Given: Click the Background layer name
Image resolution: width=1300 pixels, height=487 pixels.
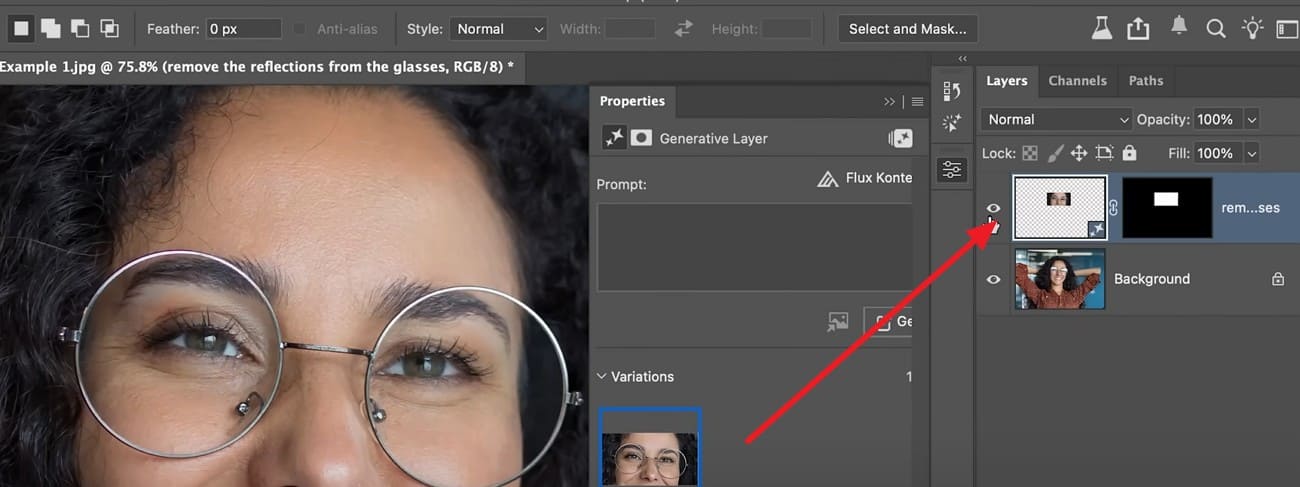Looking at the screenshot, I should click(1152, 279).
